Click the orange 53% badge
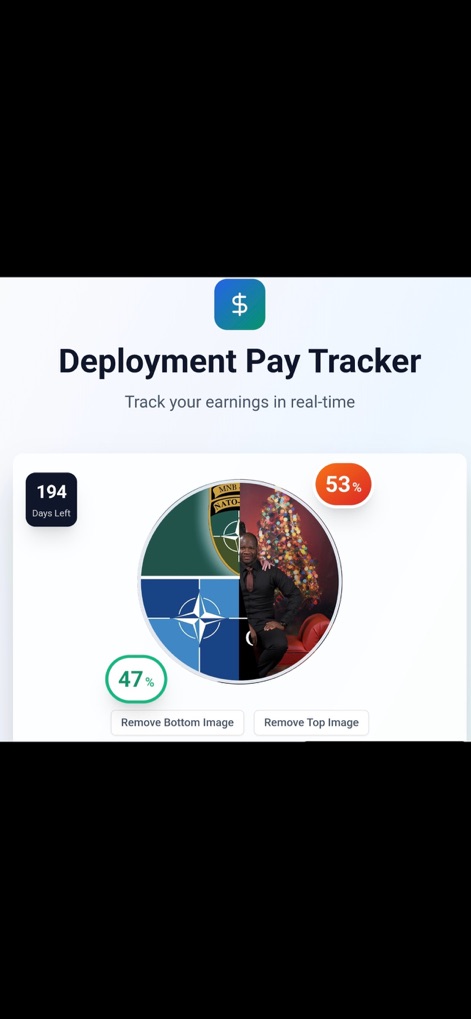This screenshot has width=471, height=1019. pyautogui.click(x=343, y=484)
